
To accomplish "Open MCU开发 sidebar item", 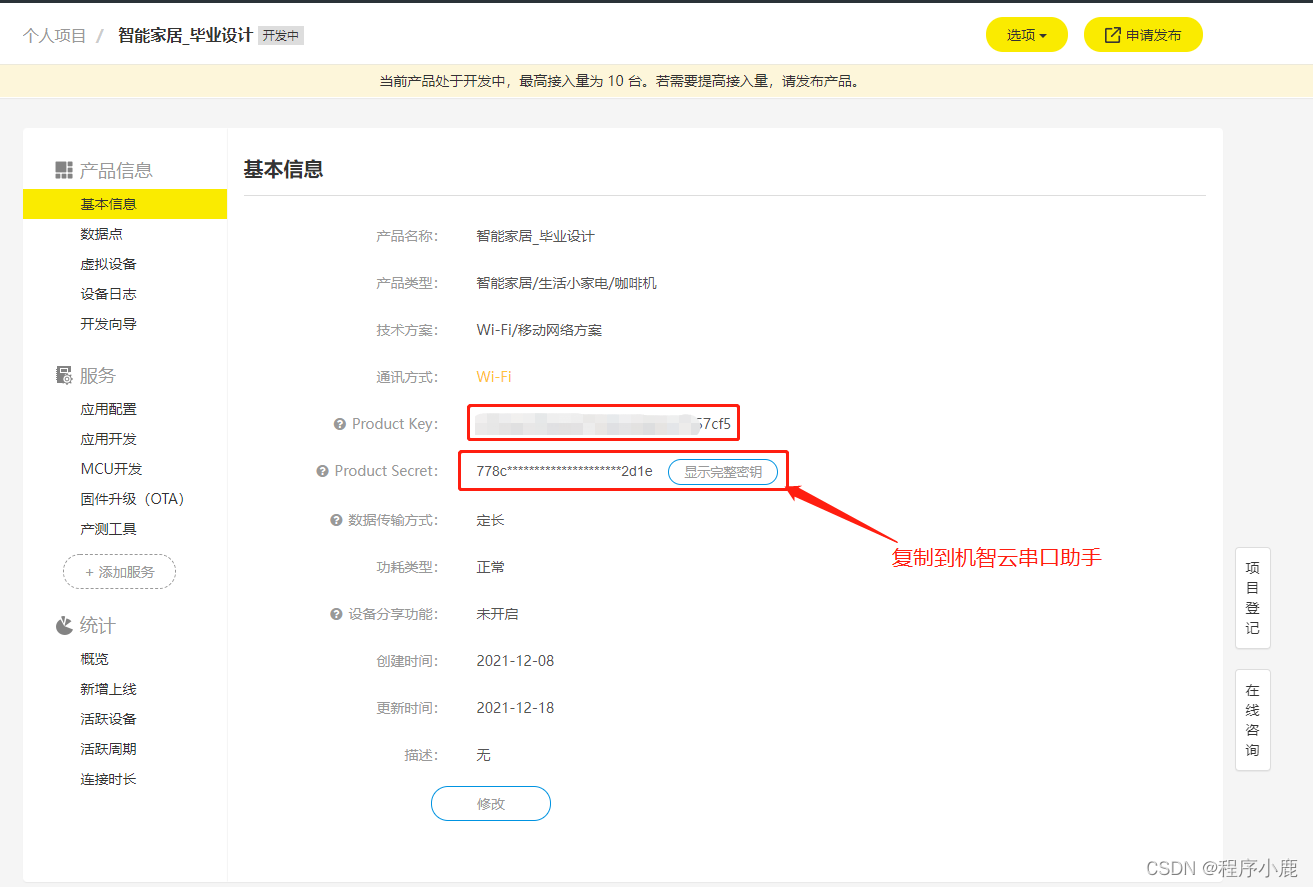I will (112, 469).
